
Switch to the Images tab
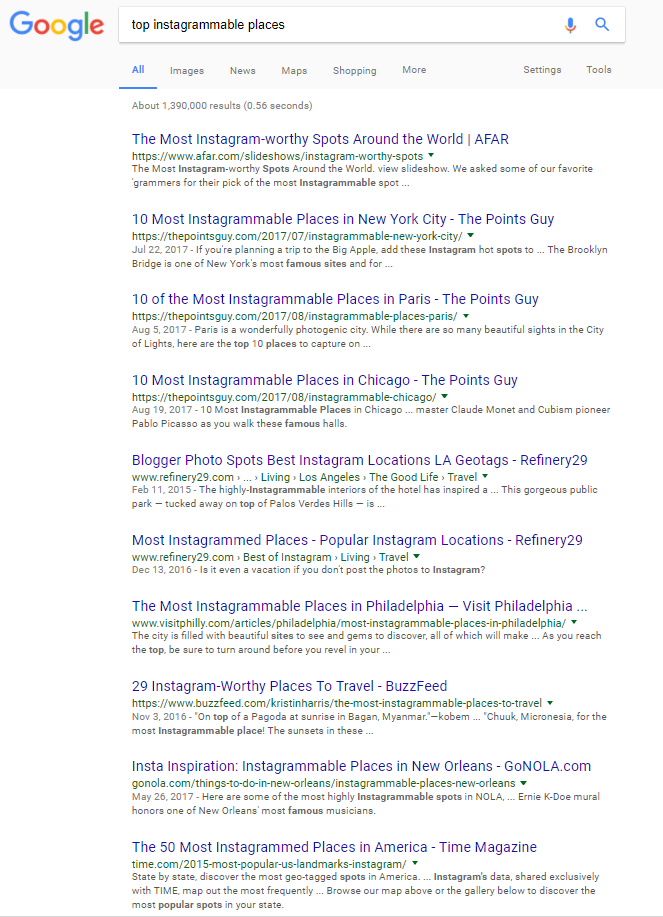[187, 70]
